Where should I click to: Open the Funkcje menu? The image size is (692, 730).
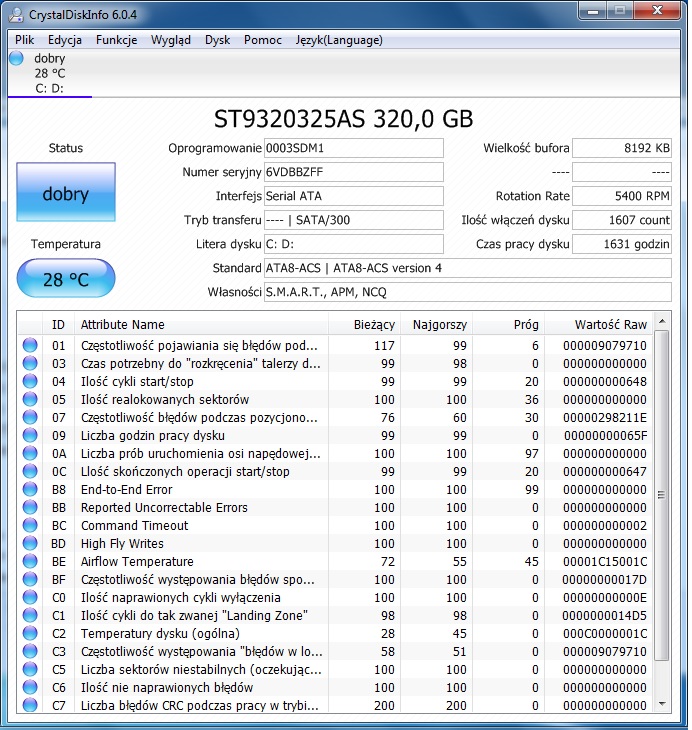116,40
